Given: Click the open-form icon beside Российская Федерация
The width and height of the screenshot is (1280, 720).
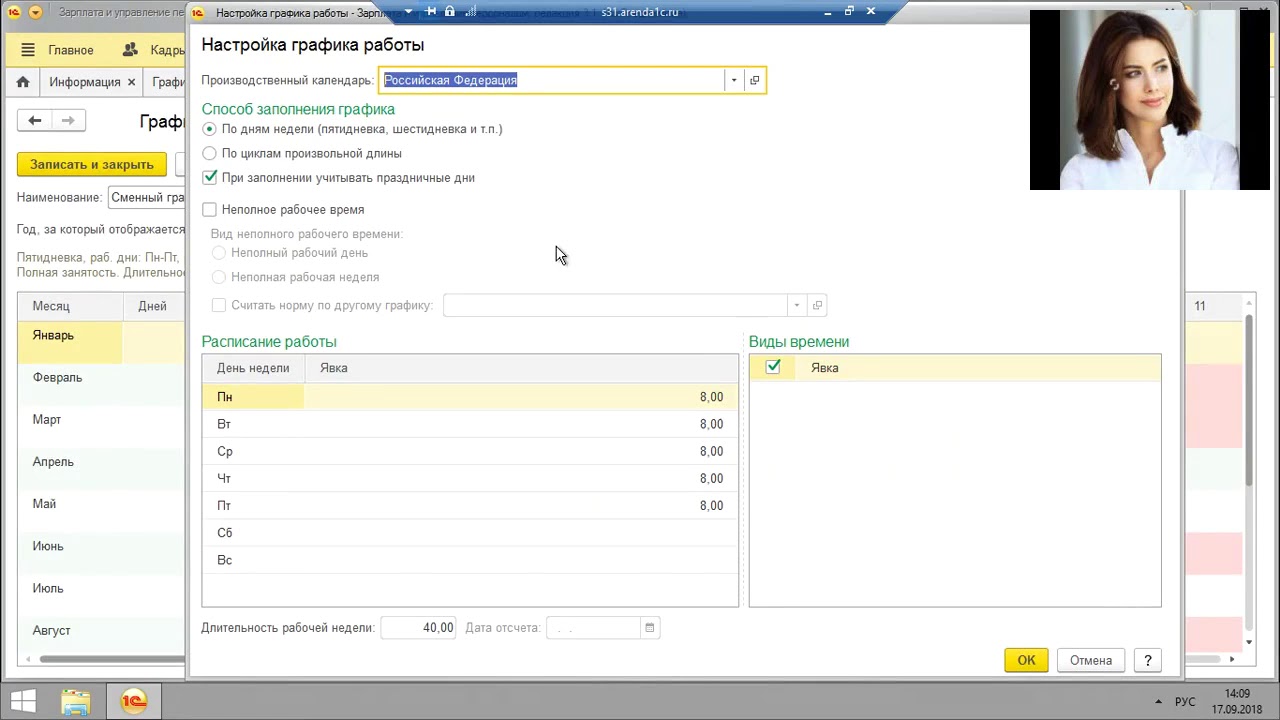Looking at the screenshot, I should pos(755,80).
